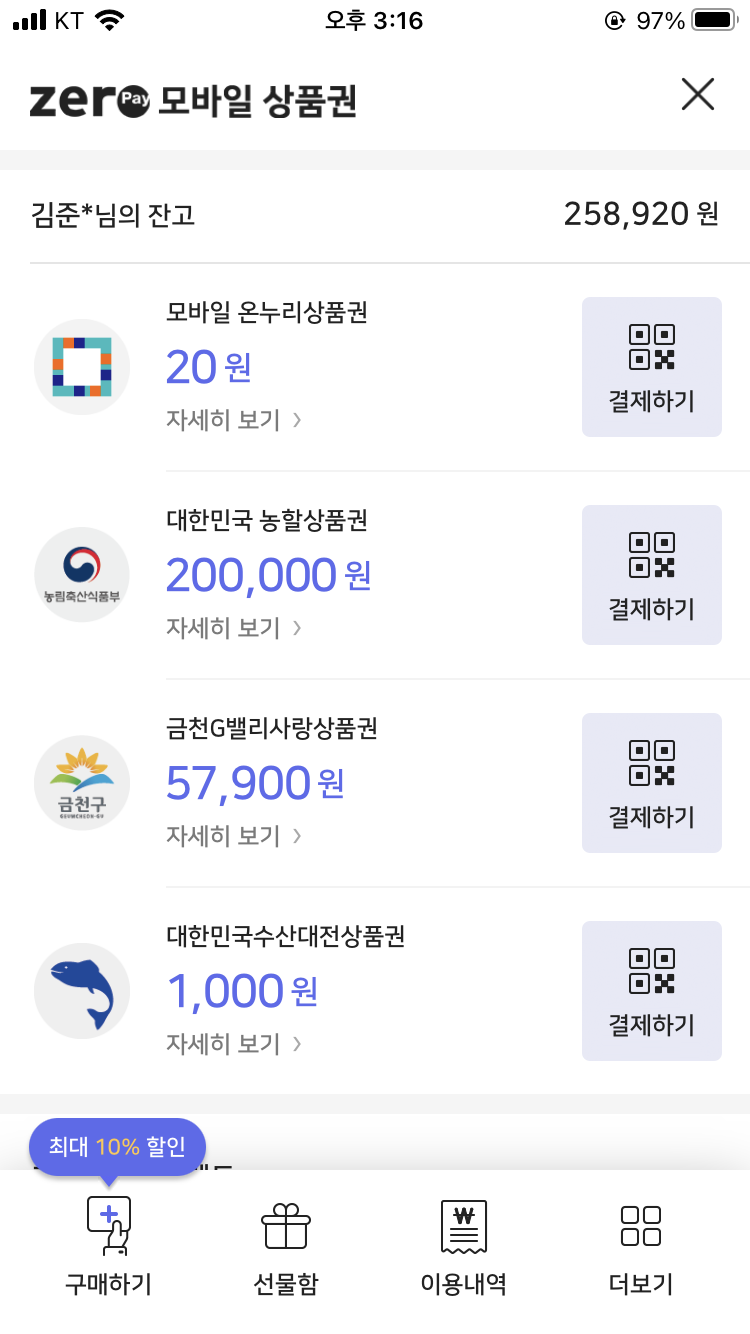
Task: Pay with 대한민국수산대전상품권 결제하기 button
Action: coord(652,991)
